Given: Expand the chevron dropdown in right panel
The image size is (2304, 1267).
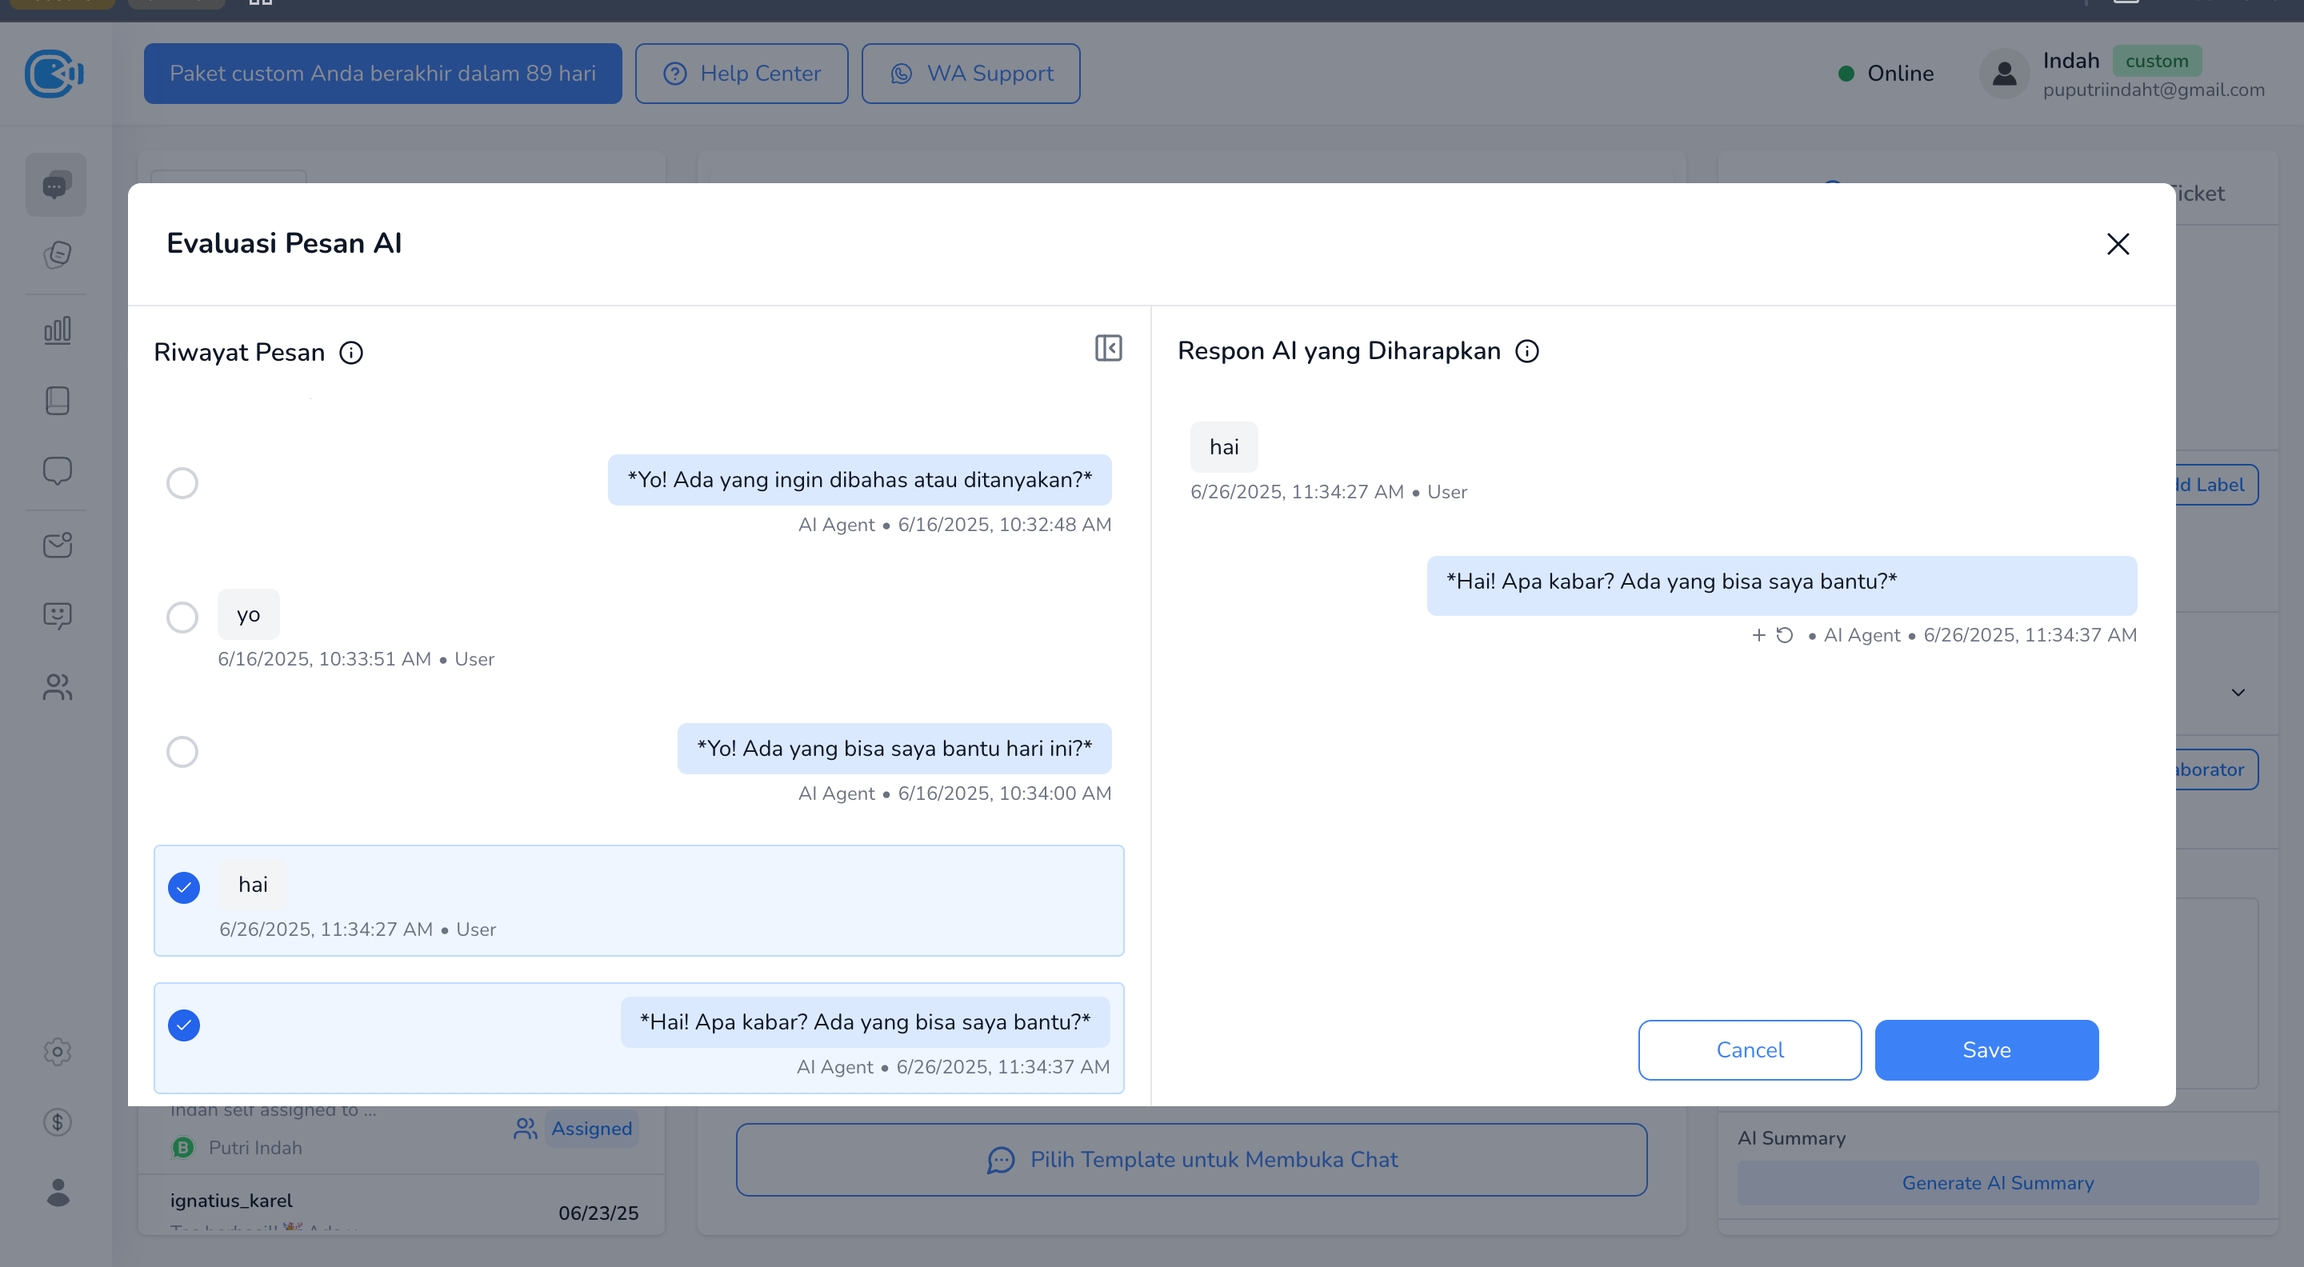Looking at the screenshot, I should pos(2238,692).
